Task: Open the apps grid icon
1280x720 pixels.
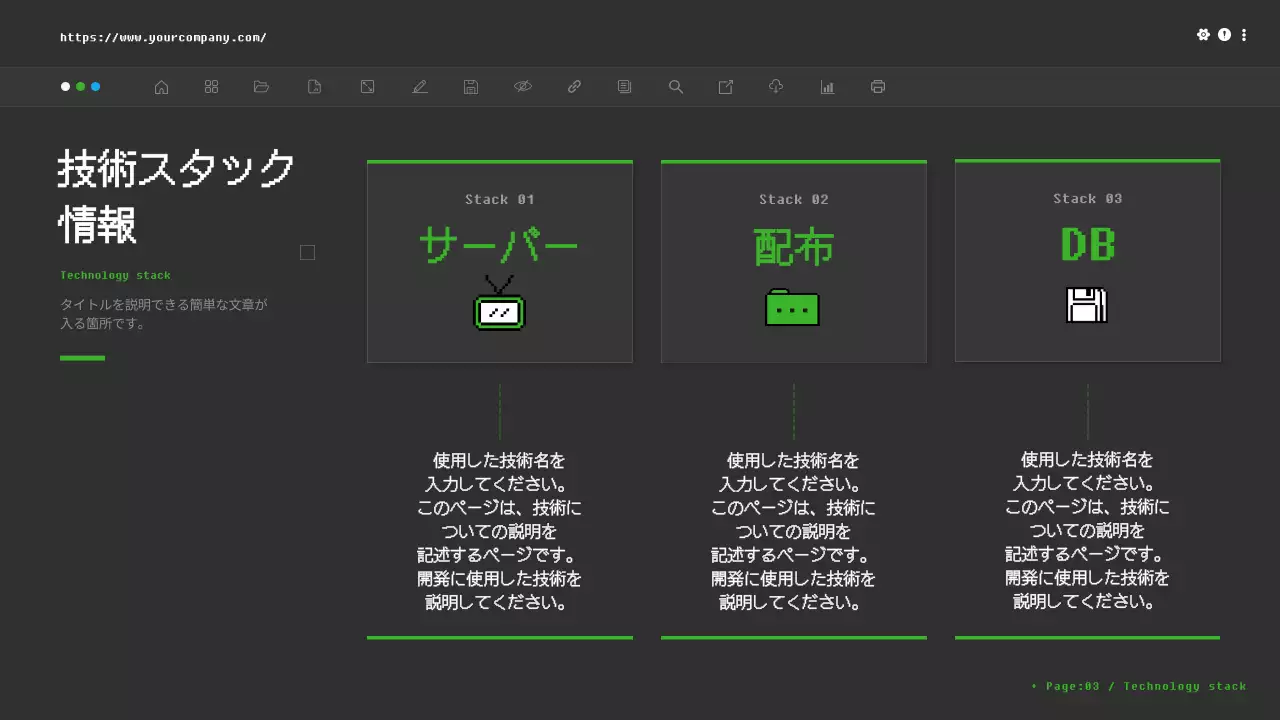Action: [x=211, y=87]
